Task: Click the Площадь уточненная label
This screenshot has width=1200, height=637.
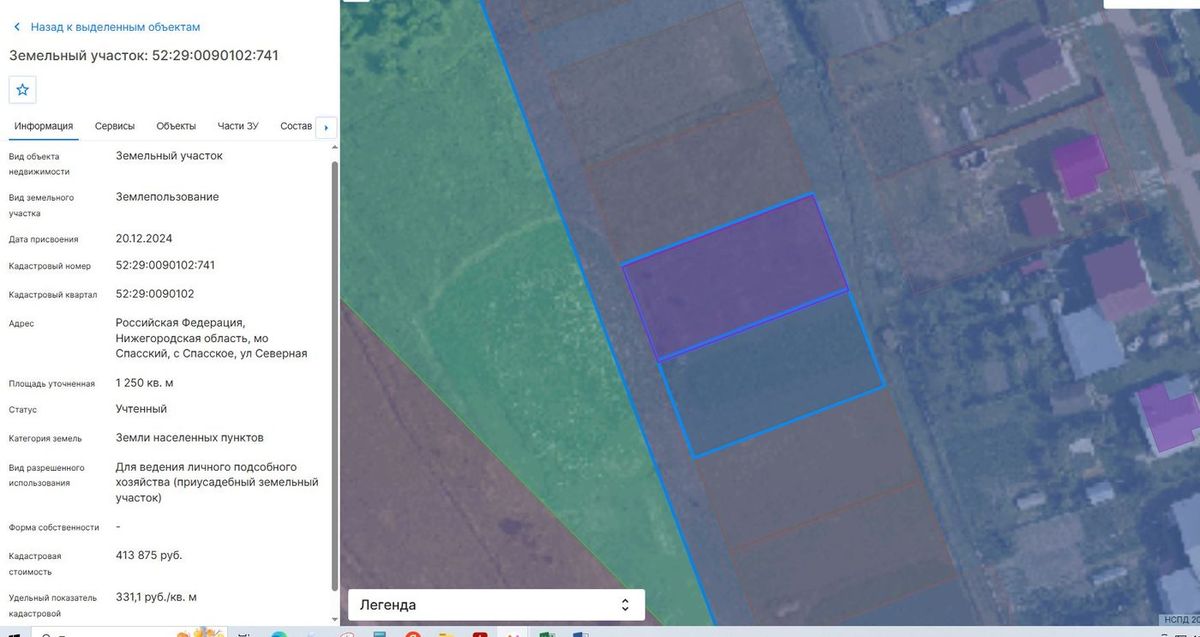Action: point(52,383)
